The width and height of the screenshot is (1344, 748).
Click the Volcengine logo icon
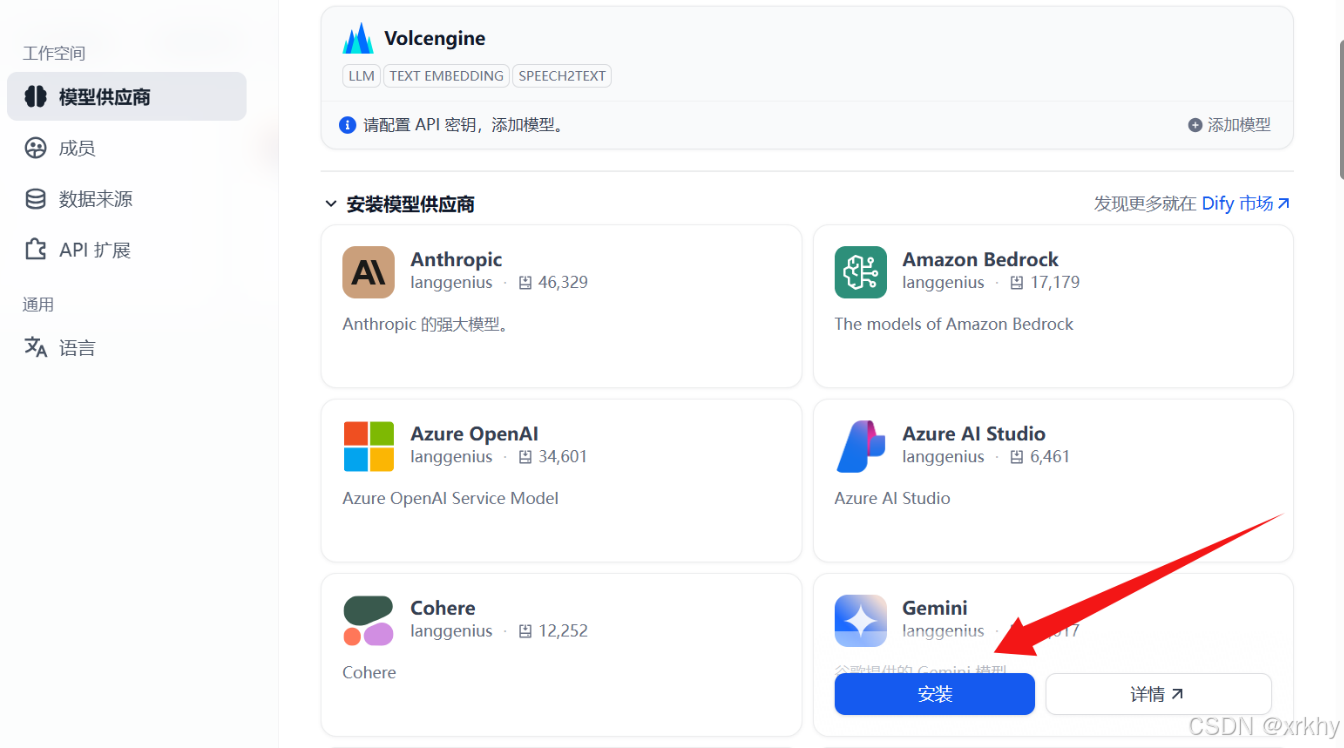[x=358, y=39]
